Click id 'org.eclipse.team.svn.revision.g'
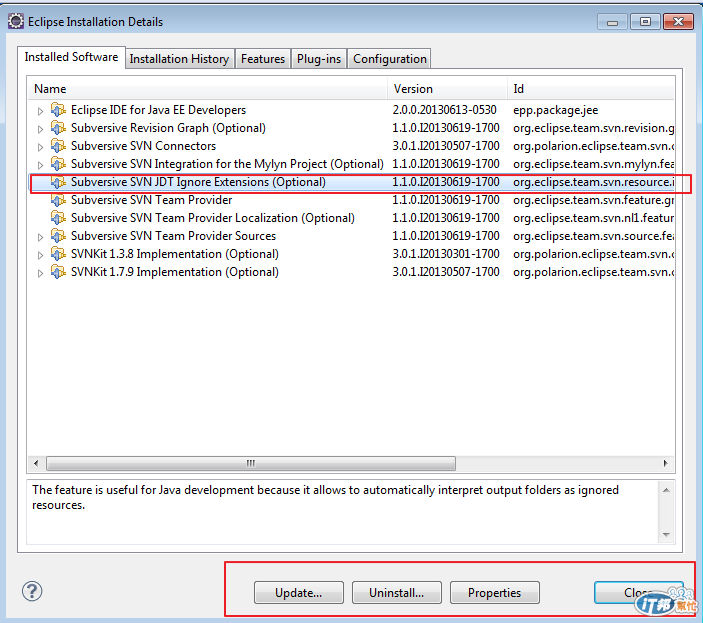Viewport: 703px width, 623px height. tap(594, 128)
